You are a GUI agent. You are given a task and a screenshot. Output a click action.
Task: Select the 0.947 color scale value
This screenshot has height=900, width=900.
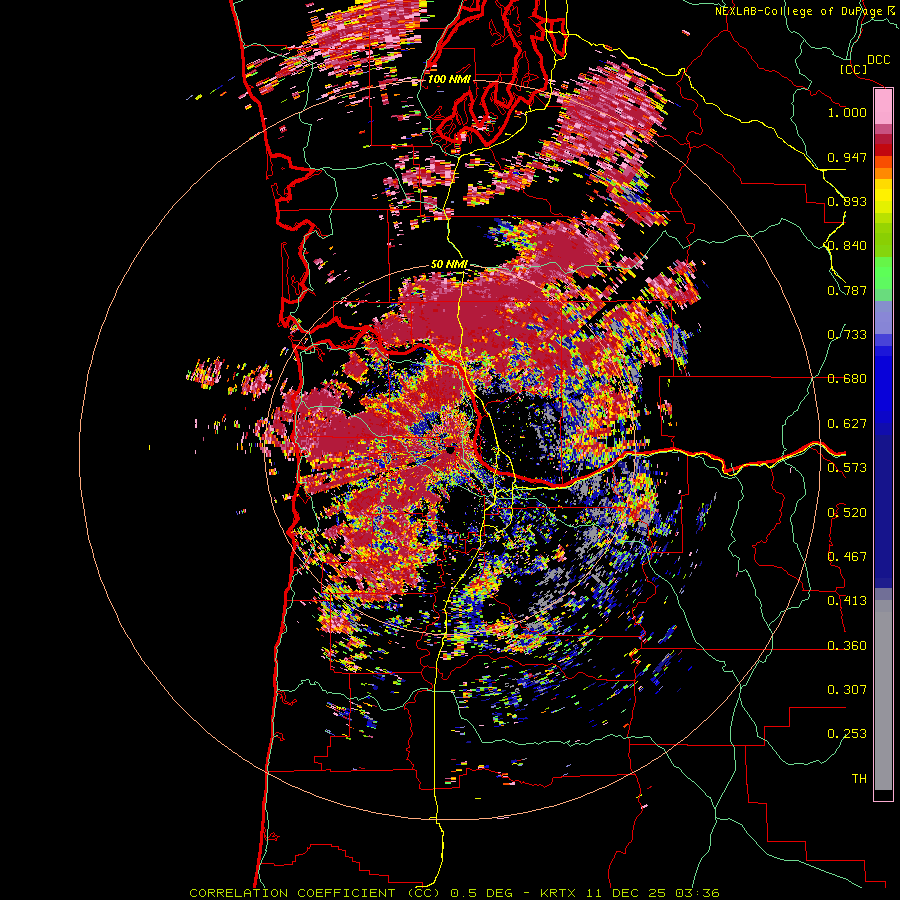pos(847,157)
